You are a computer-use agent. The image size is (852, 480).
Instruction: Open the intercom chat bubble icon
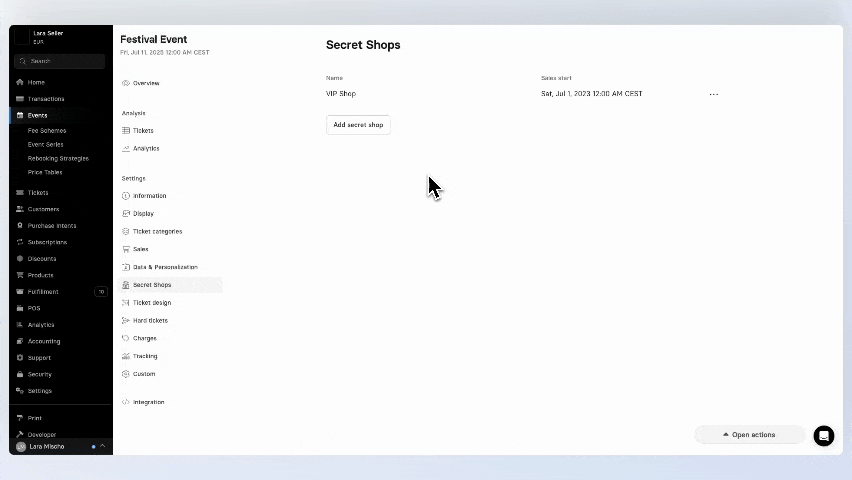823,435
